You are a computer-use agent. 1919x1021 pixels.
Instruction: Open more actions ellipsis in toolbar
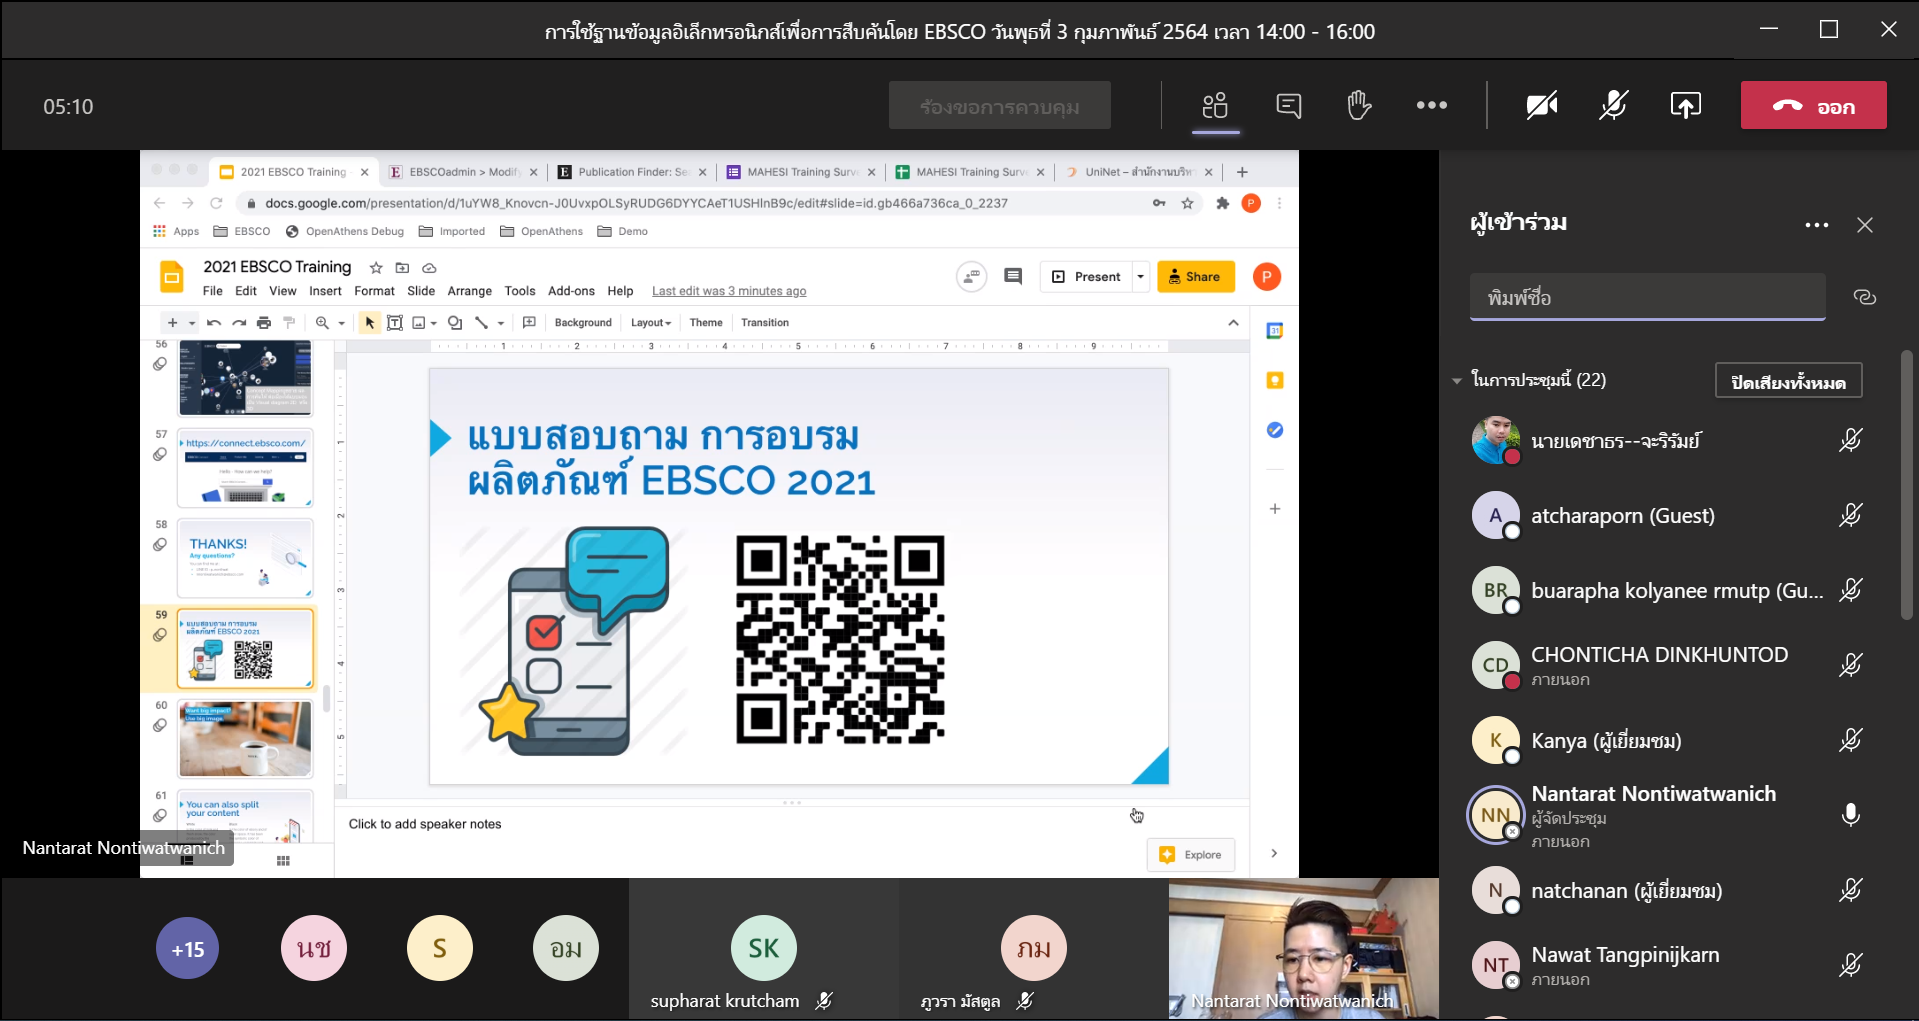point(1431,105)
